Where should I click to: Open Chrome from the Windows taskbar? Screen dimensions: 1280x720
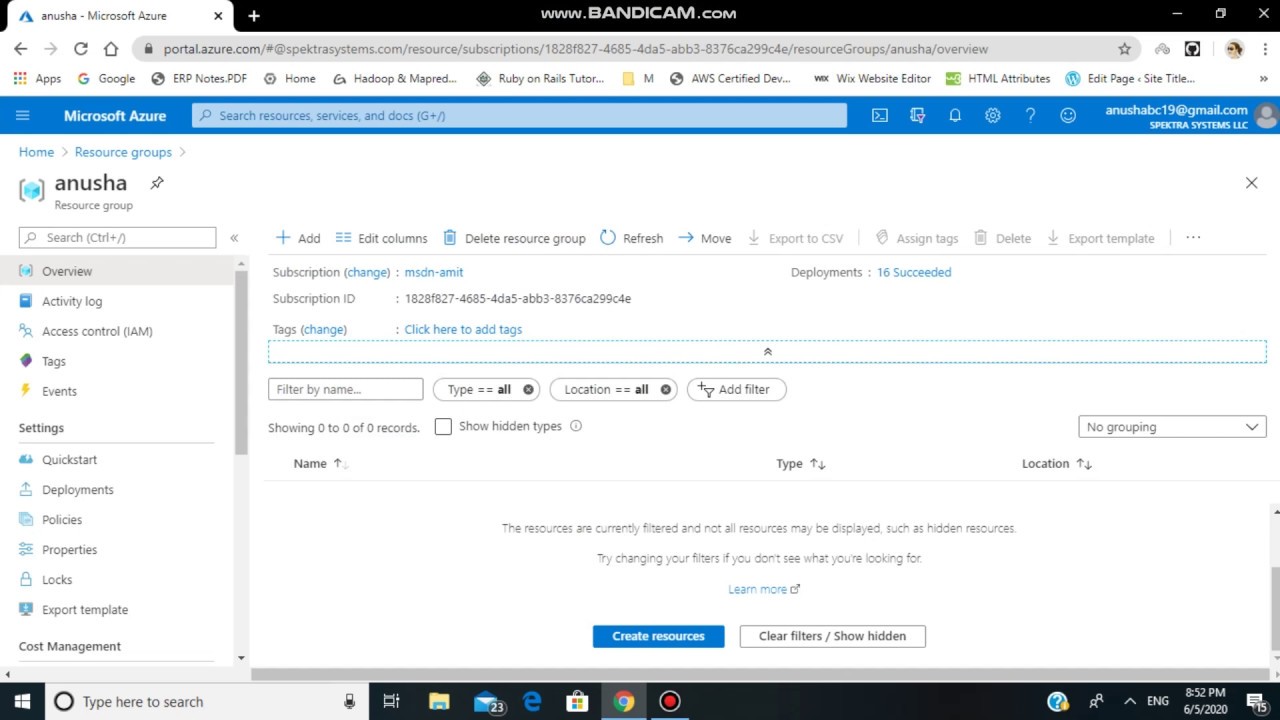pyautogui.click(x=624, y=701)
